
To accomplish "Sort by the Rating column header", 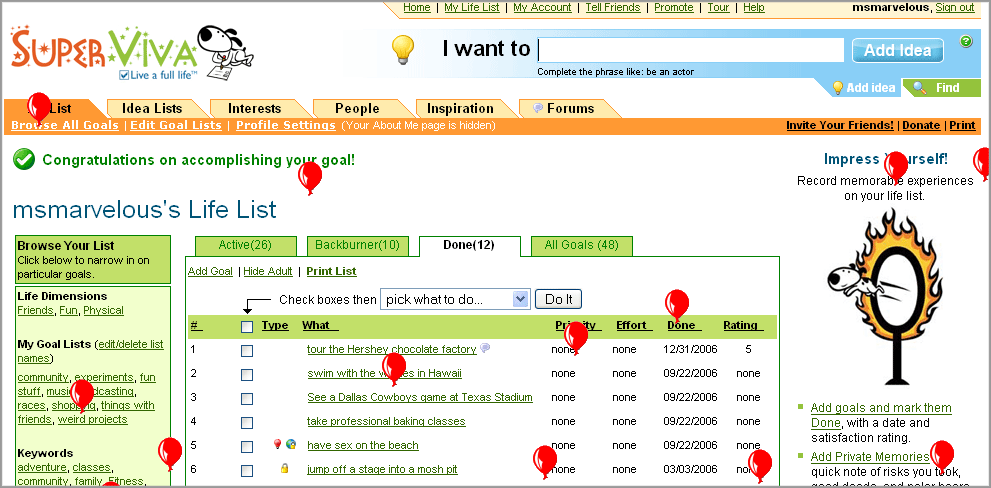I will pos(744,326).
